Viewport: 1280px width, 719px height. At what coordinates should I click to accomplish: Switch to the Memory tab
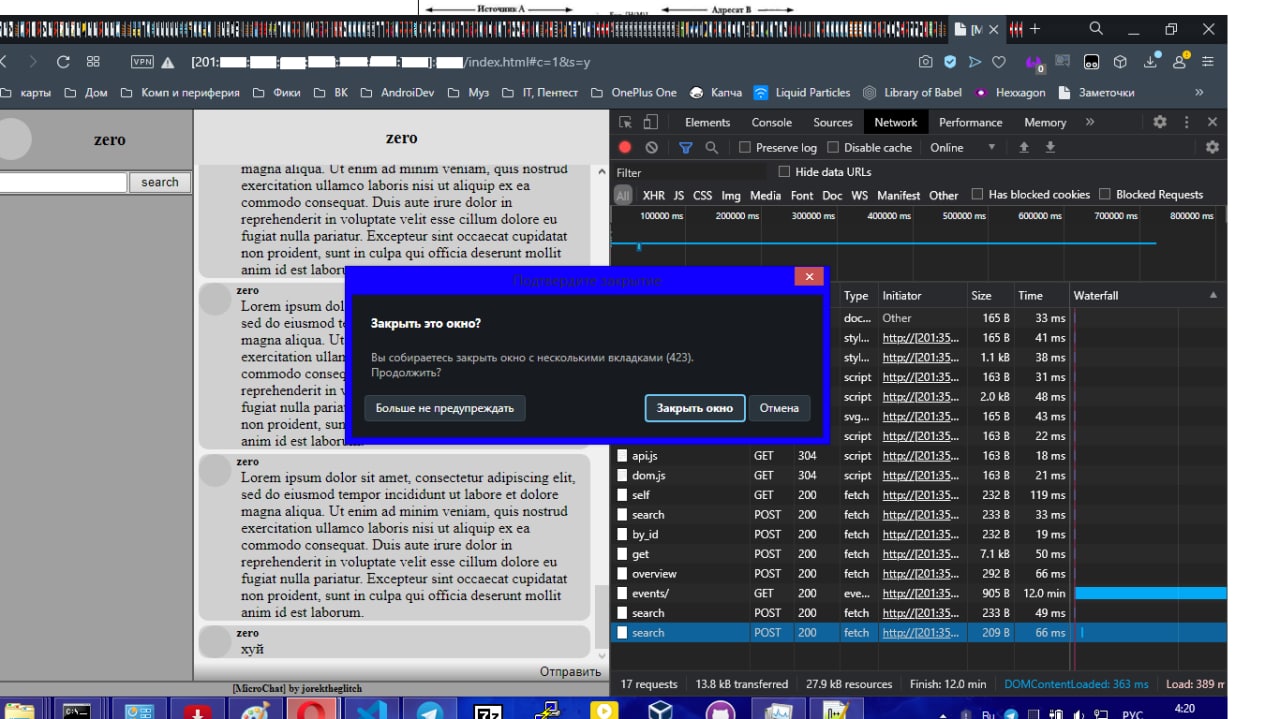tap(1045, 122)
